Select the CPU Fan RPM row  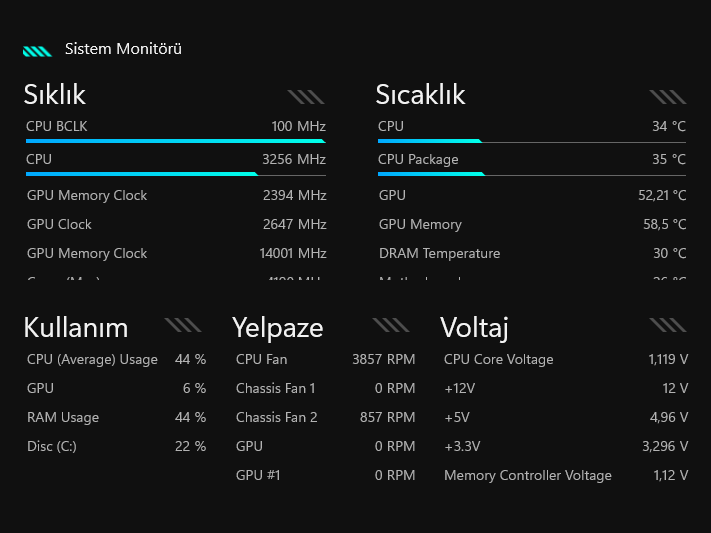[x=325, y=359]
